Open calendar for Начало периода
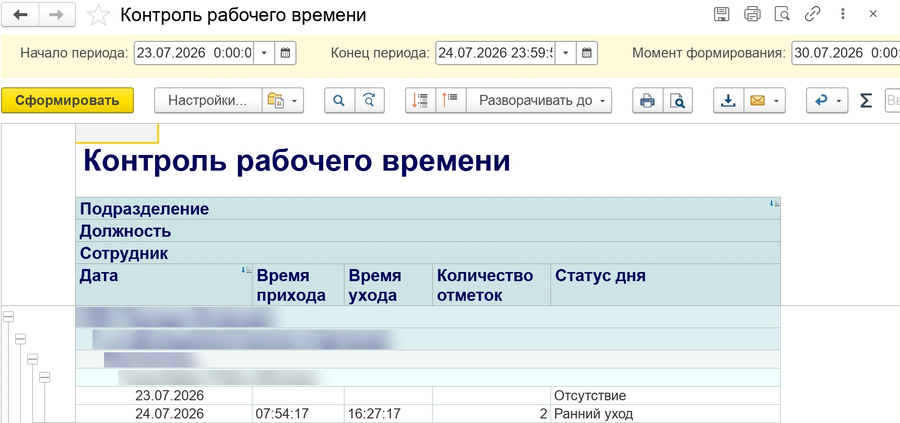900x423 pixels. [285, 53]
